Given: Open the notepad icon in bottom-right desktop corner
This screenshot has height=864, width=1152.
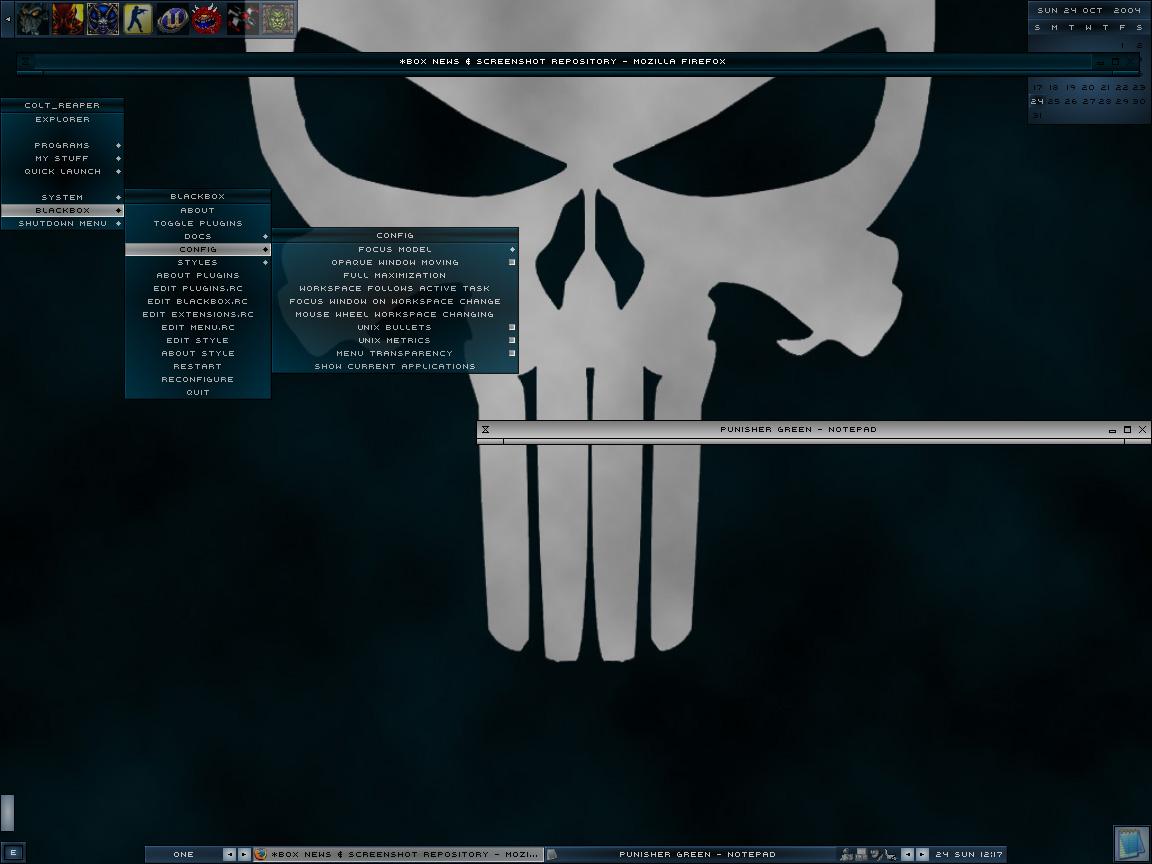Looking at the screenshot, I should [1131, 844].
